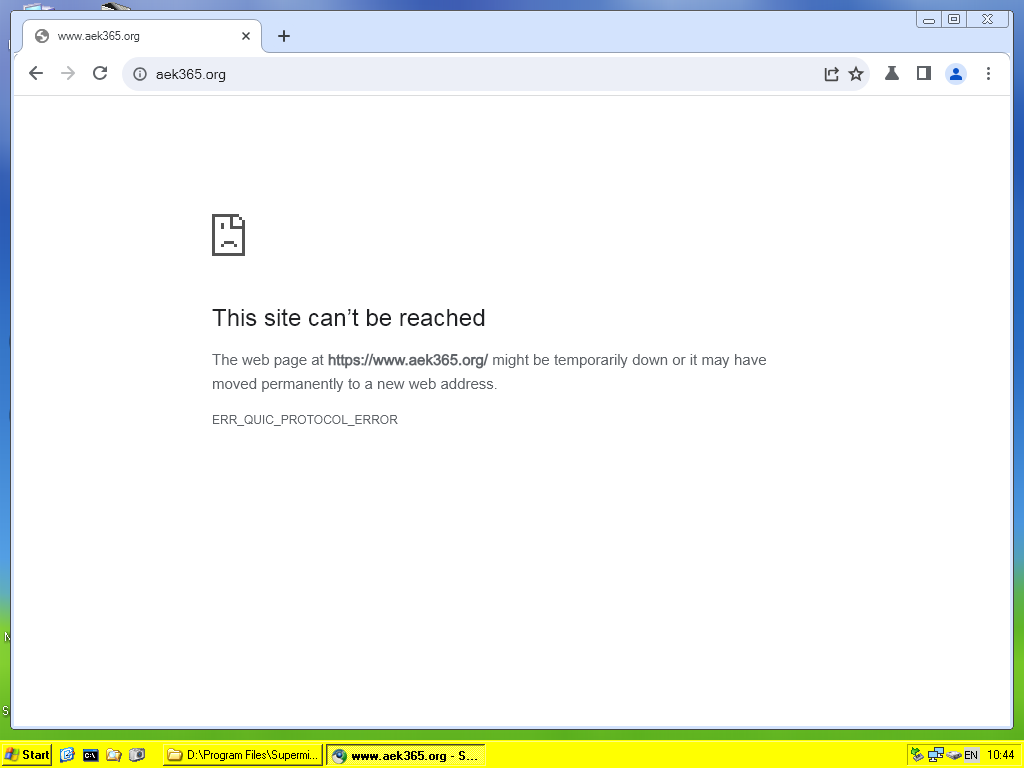This screenshot has width=1024, height=768.
Task: Click the https://www.aek365.org/ URL text
Action: tap(408, 360)
